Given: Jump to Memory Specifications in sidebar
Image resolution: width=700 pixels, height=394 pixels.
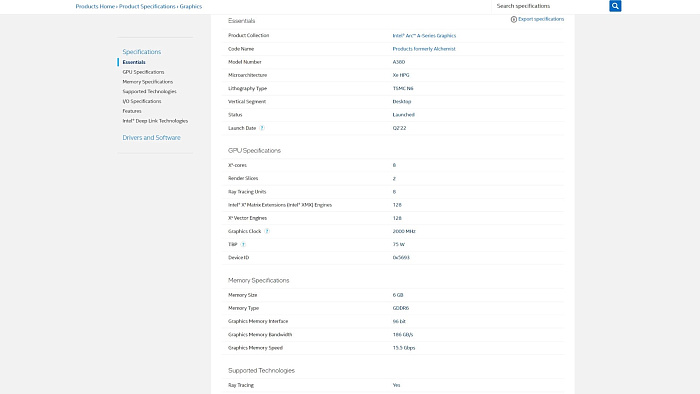Looking at the screenshot, I should pyautogui.click(x=147, y=82).
